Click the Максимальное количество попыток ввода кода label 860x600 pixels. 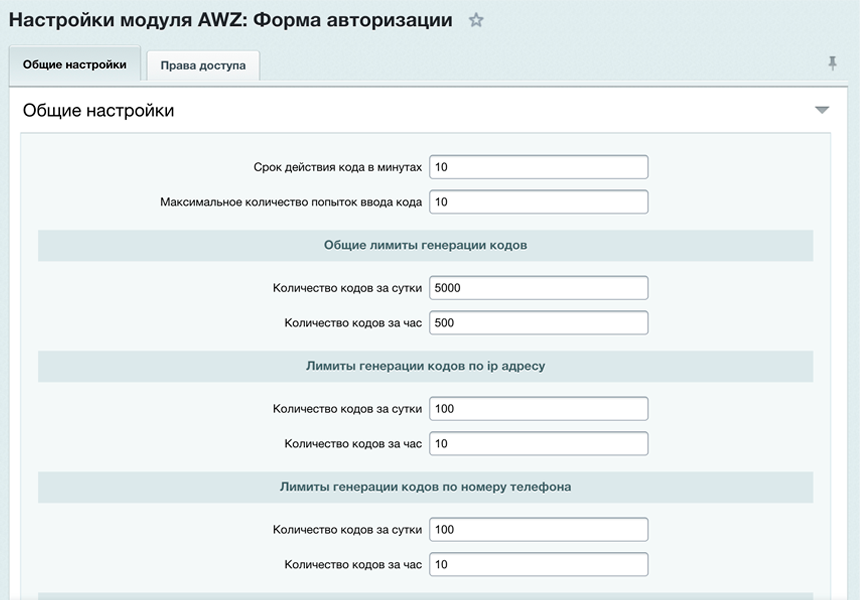[291, 202]
